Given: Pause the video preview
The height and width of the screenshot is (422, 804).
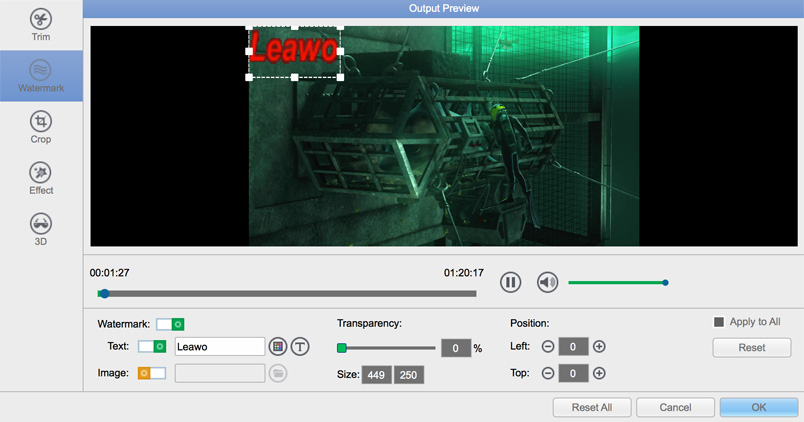Looking at the screenshot, I should (510, 282).
